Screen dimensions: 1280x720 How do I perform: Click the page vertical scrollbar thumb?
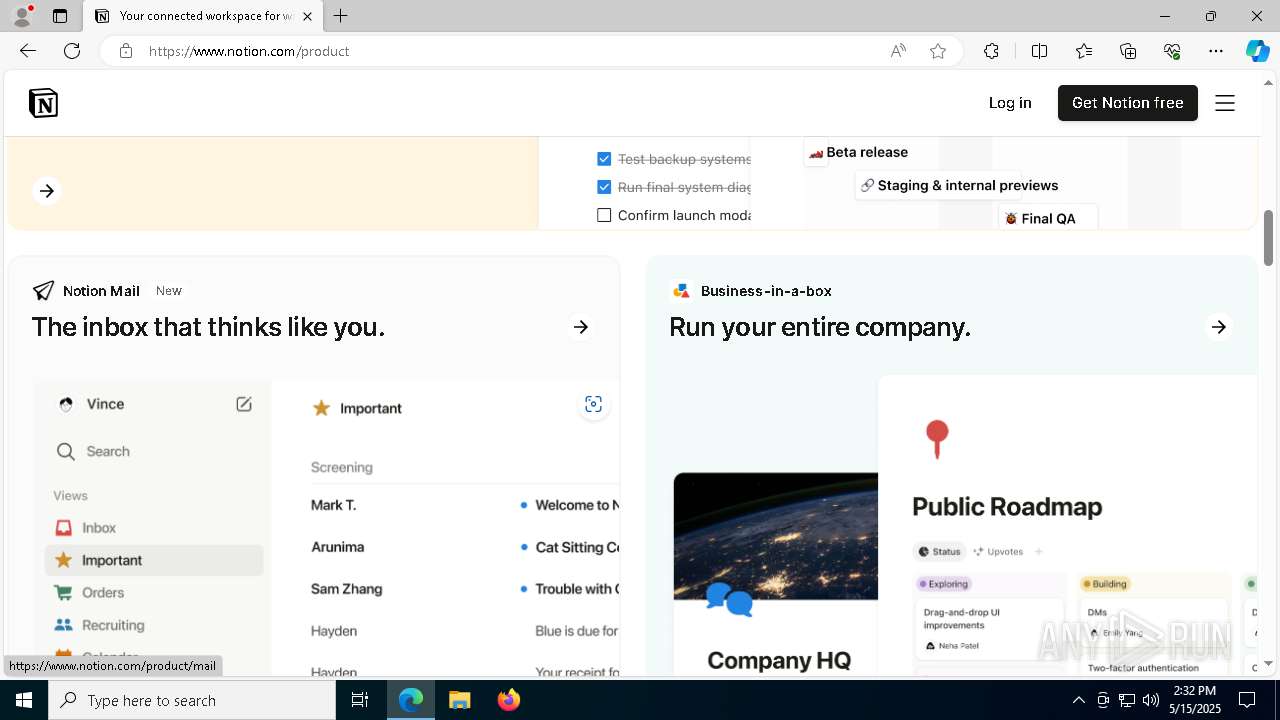pyautogui.click(x=1269, y=238)
